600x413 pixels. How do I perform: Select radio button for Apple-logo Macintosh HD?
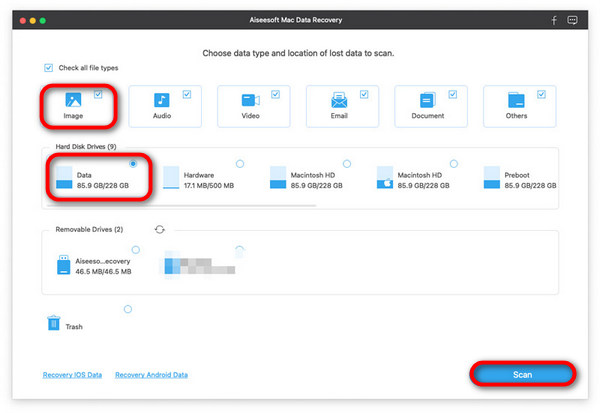click(x=454, y=164)
